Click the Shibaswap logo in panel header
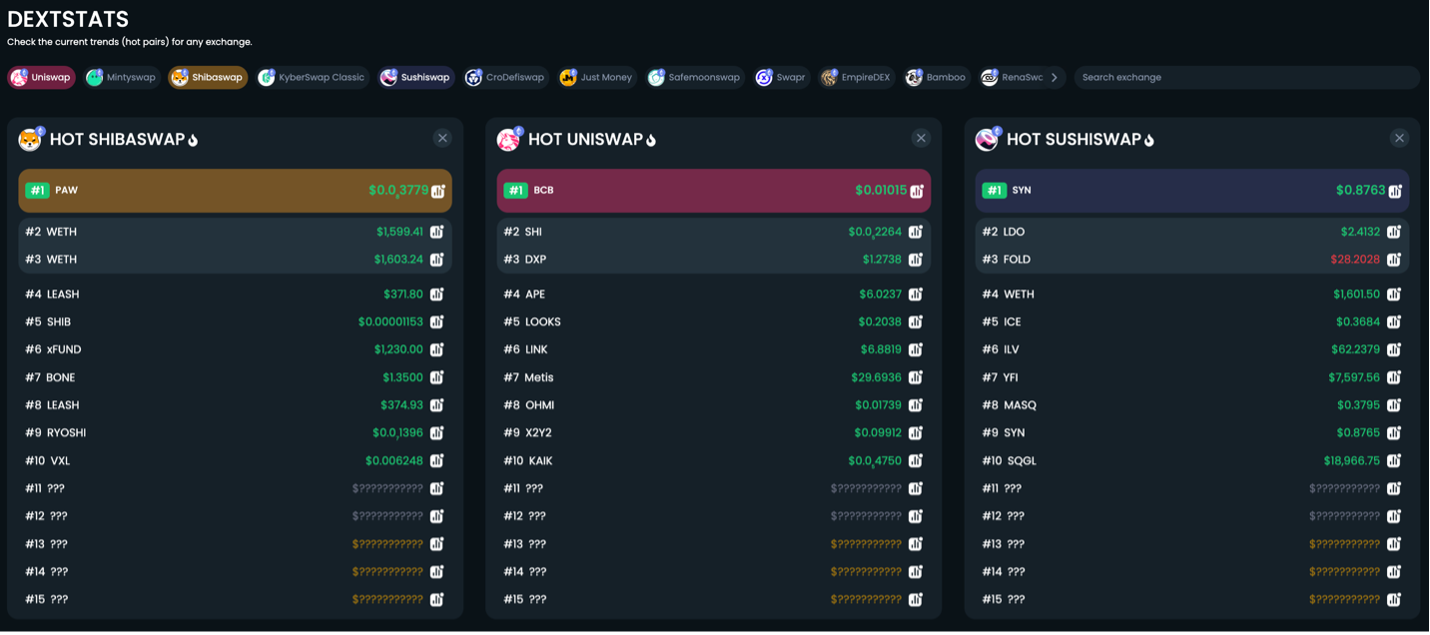 click(x=31, y=139)
